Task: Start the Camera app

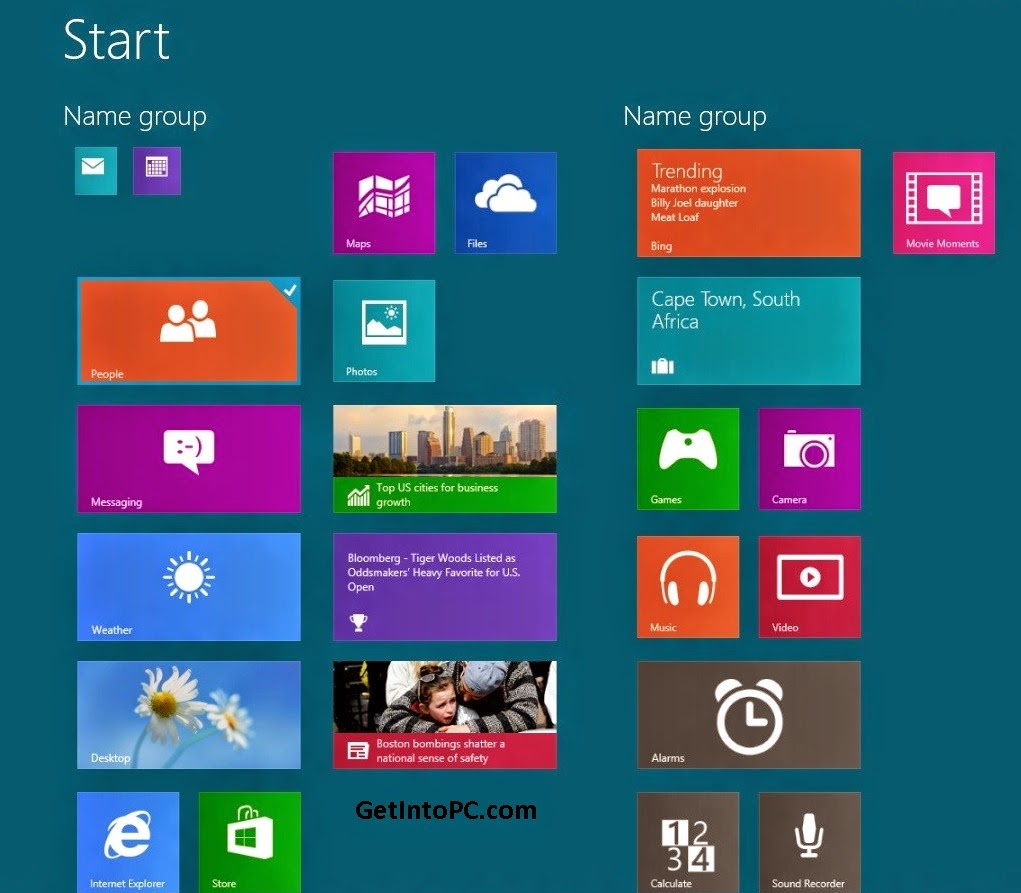Action: tap(810, 458)
